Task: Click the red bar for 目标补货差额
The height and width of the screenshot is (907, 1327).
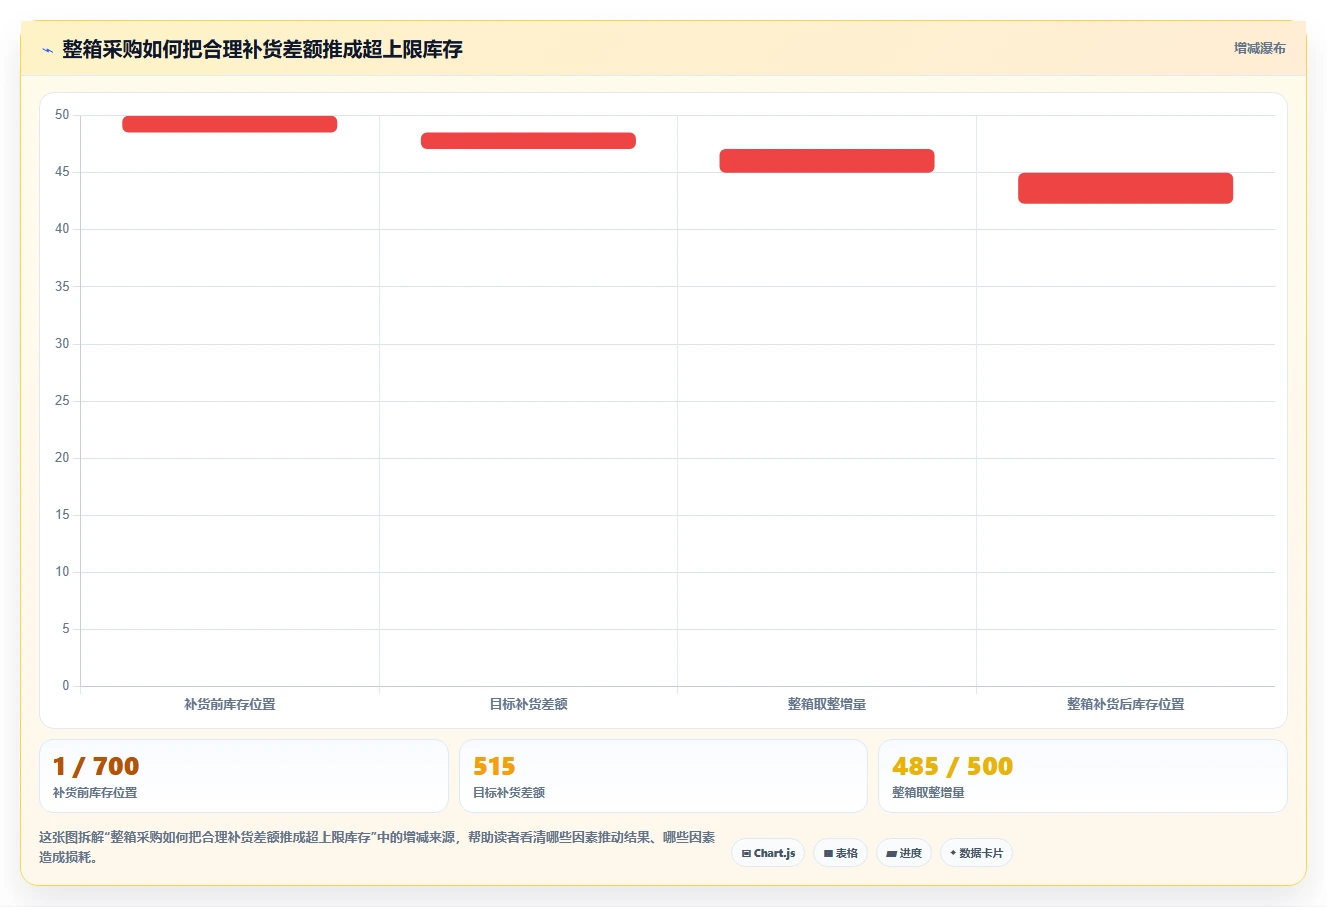Action: (x=528, y=141)
